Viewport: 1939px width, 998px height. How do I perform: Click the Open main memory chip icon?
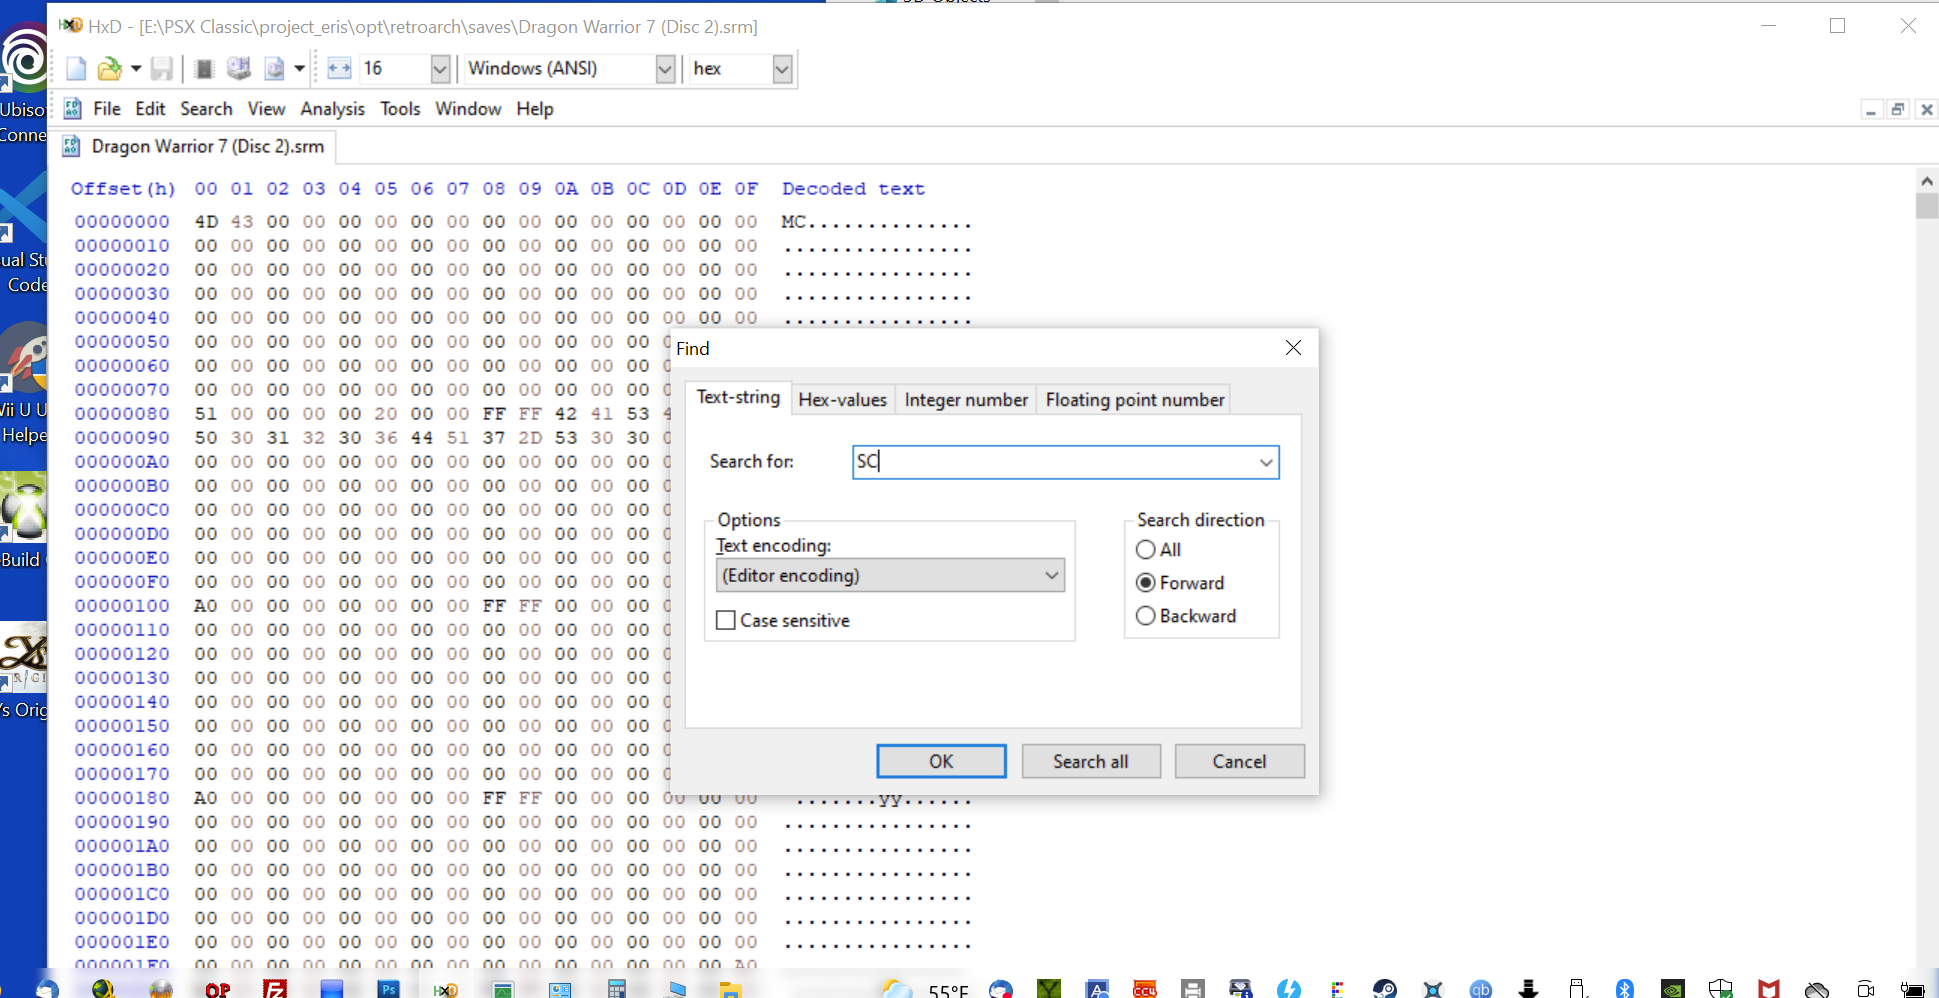point(204,68)
